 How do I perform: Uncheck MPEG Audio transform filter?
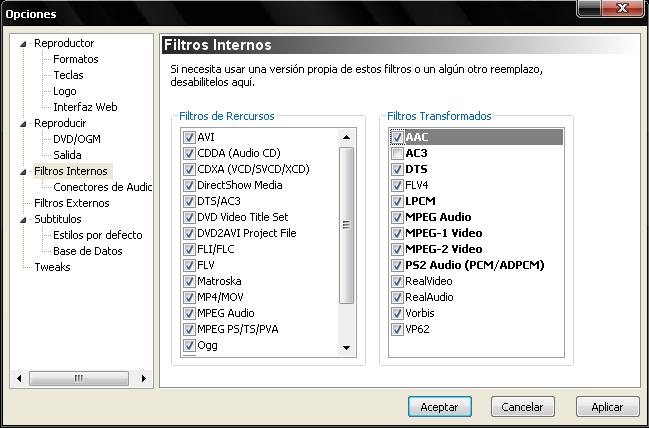click(397, 217)
